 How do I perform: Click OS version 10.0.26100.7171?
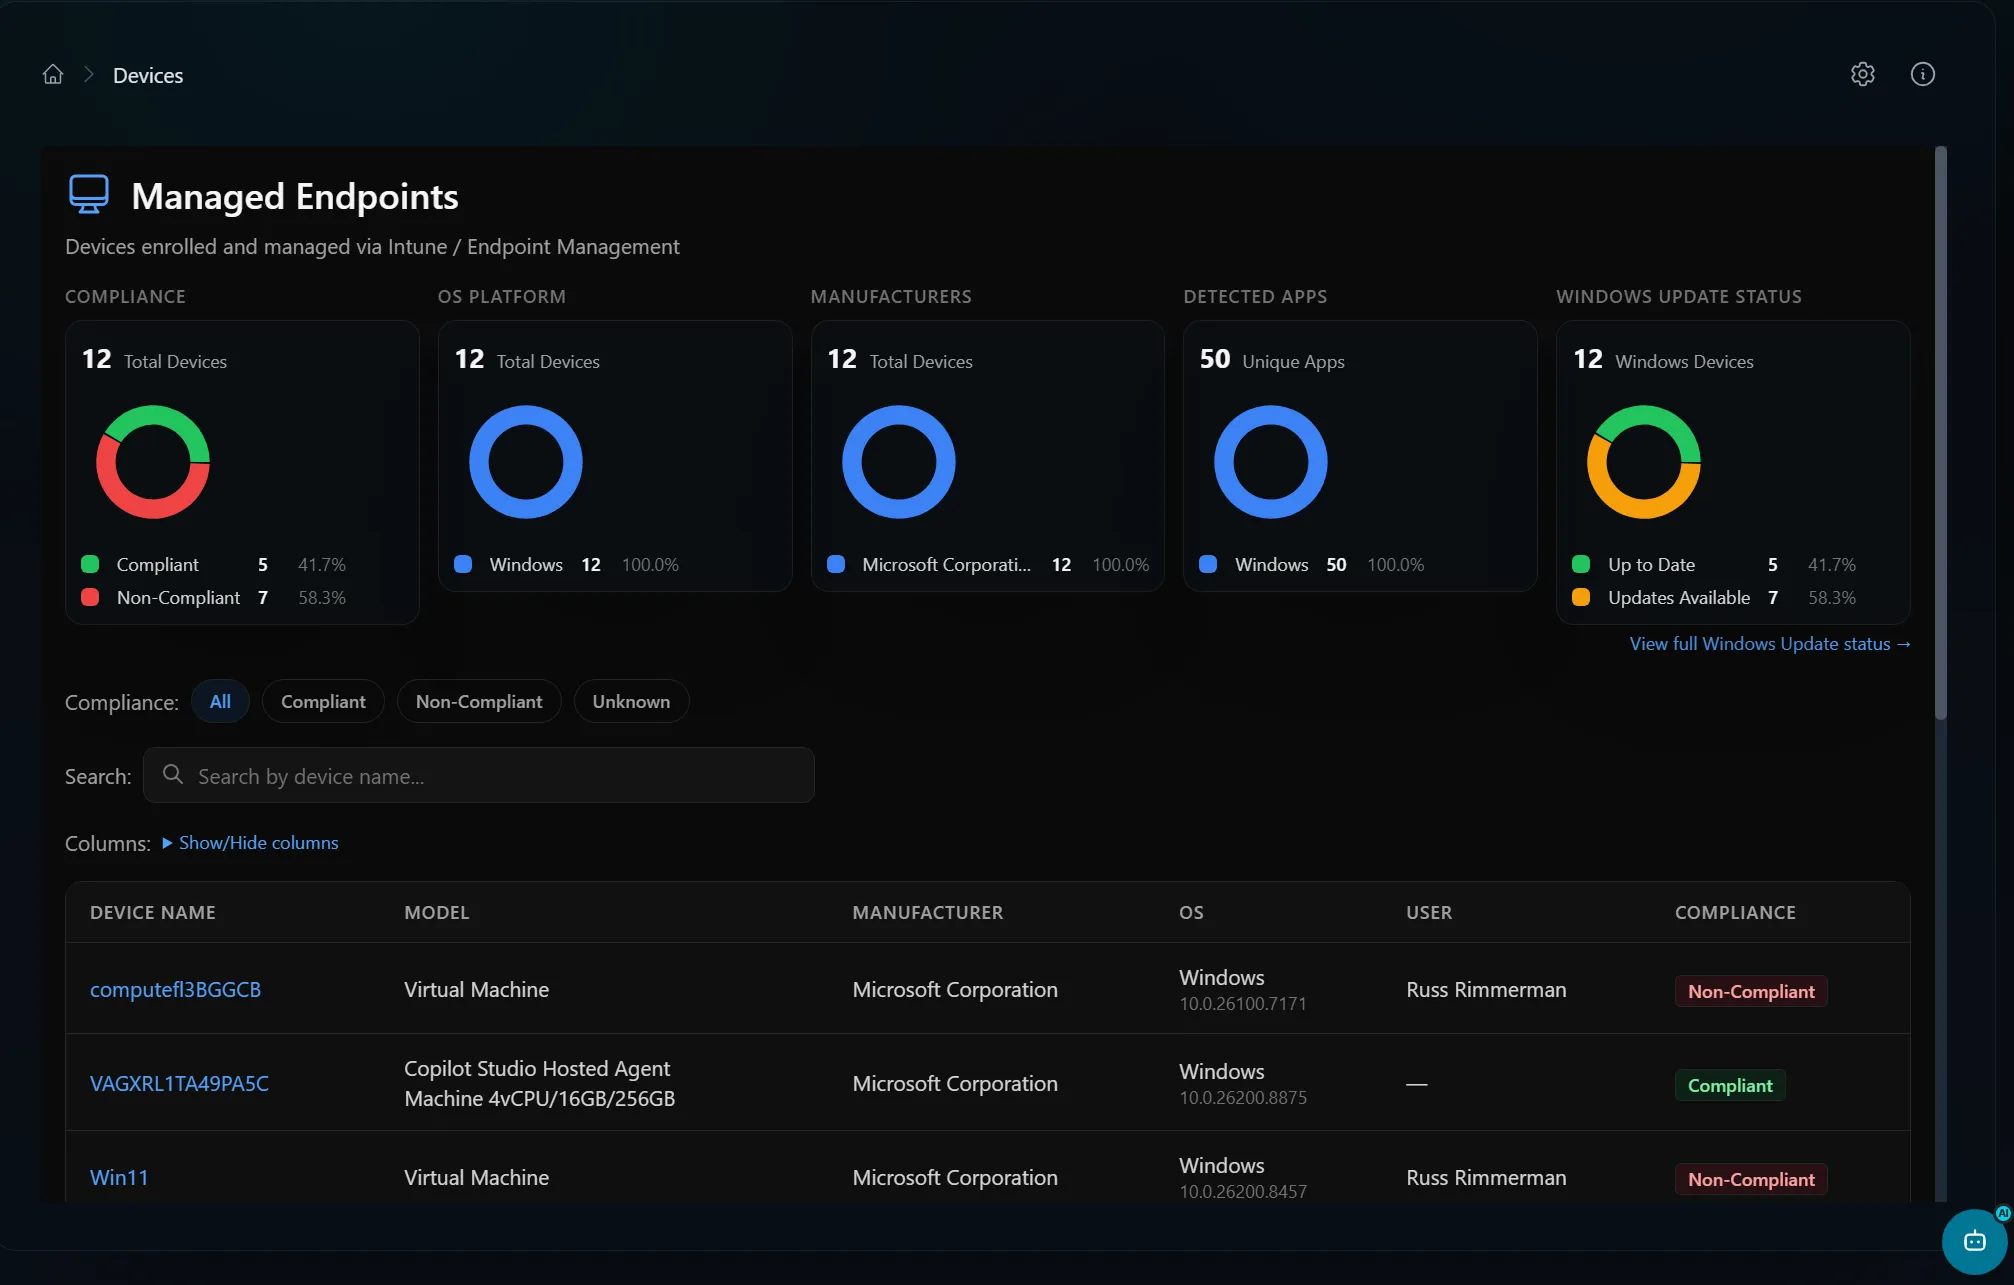tap(1242, 1004)
